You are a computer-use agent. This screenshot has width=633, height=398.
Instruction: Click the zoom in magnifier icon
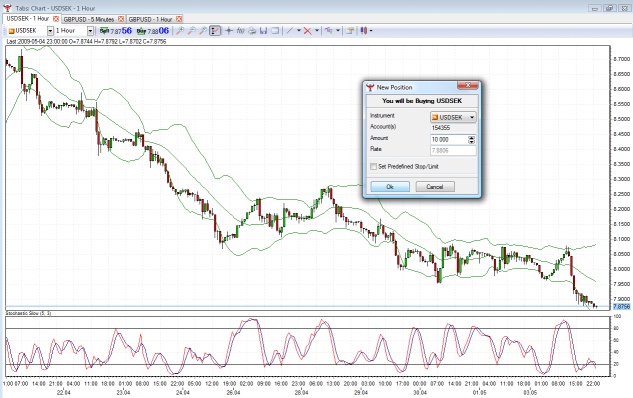(x=180, y=31)
